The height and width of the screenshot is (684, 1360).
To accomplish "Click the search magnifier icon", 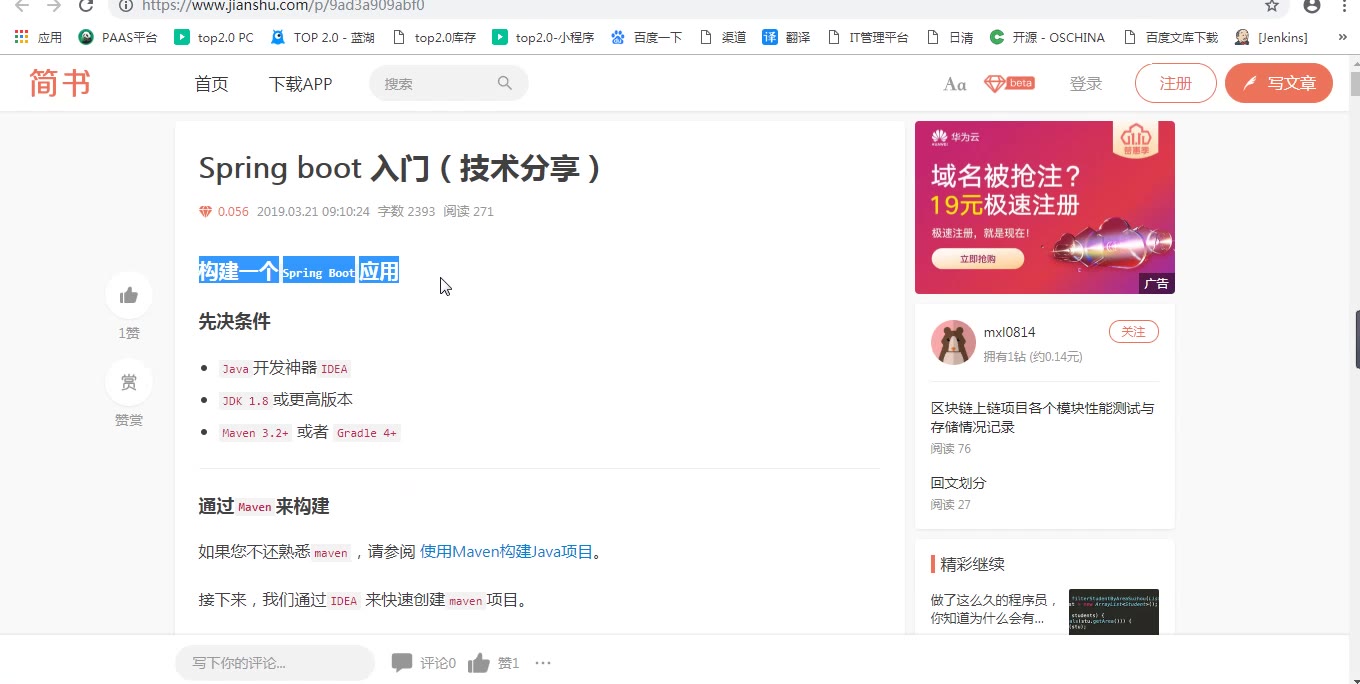I will click(x=505, y=83).
